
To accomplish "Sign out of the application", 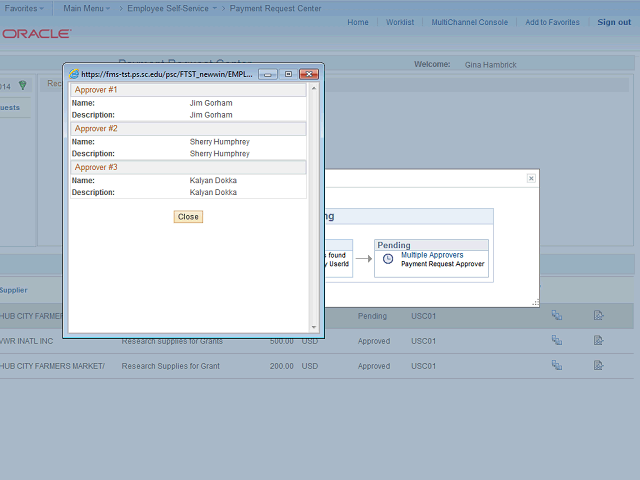I will (614, 22).
